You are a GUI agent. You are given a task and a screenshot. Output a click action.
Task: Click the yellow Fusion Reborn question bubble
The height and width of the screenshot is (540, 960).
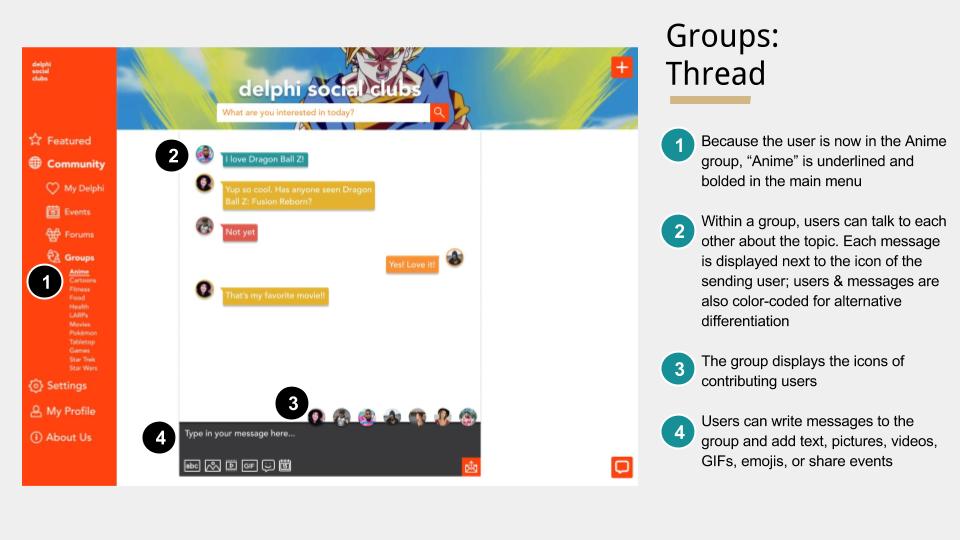tap(298, 196)
